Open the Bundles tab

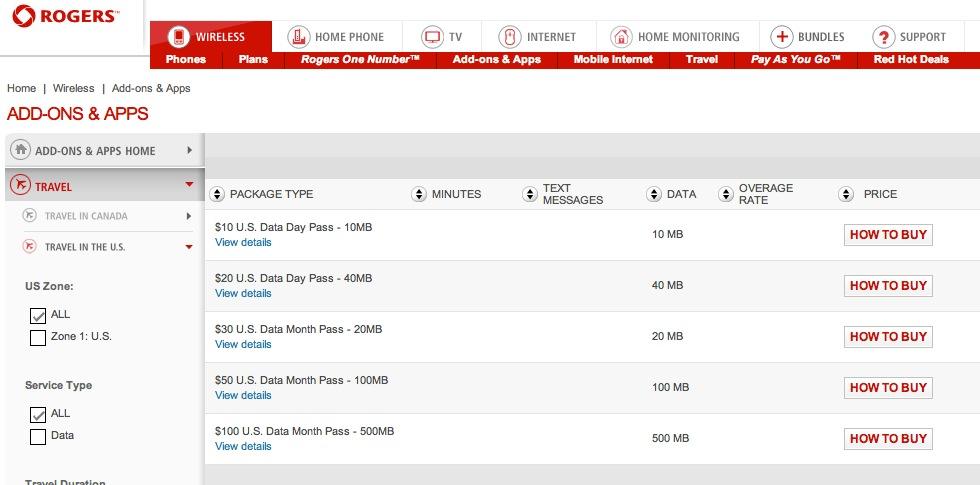pyautogui.click(x=808, y=37)
